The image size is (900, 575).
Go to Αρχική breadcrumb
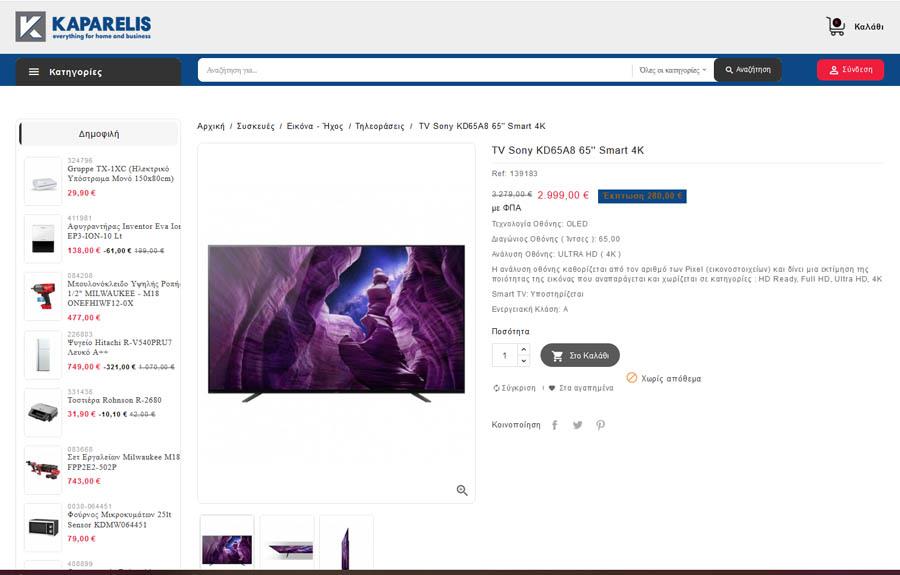tap(211, 126)
